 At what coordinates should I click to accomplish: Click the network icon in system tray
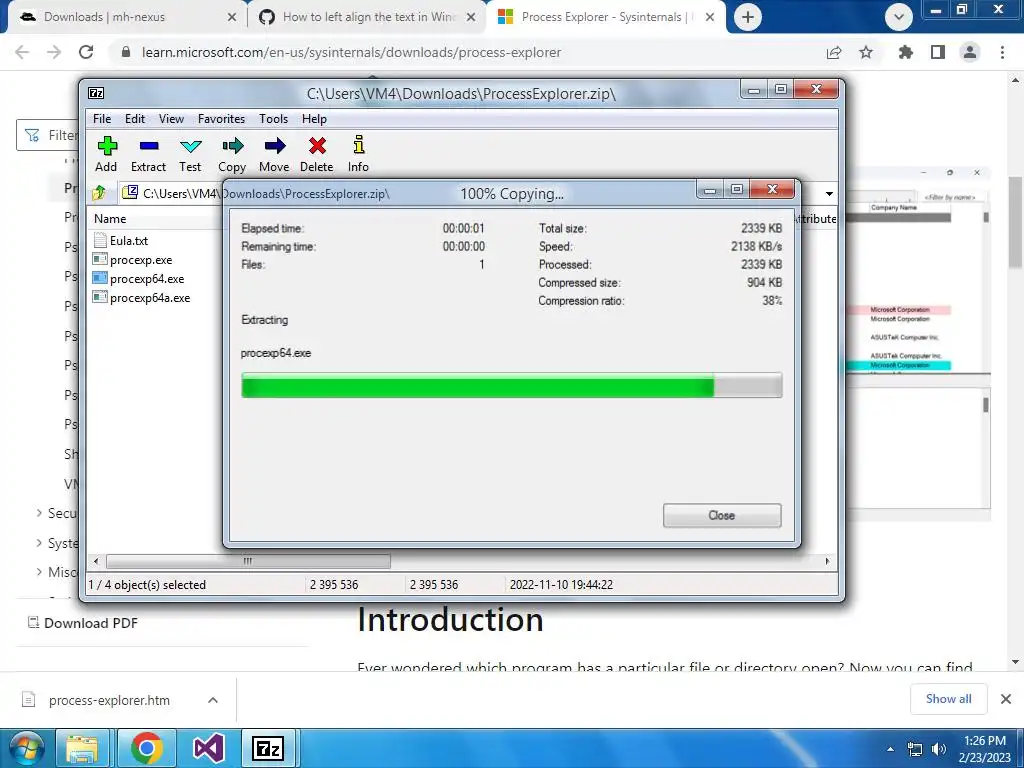[x=915, y=749]
